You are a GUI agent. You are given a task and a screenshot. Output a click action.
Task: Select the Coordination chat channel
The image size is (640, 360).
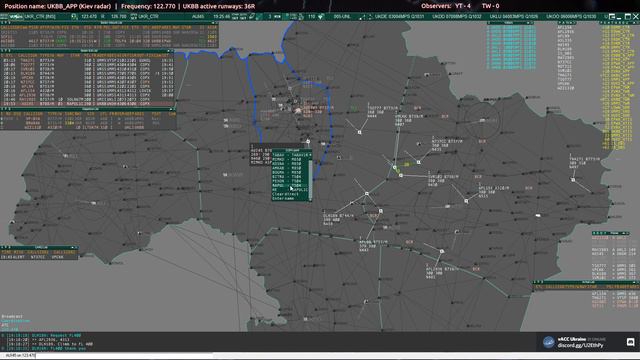tap(16, 321)
